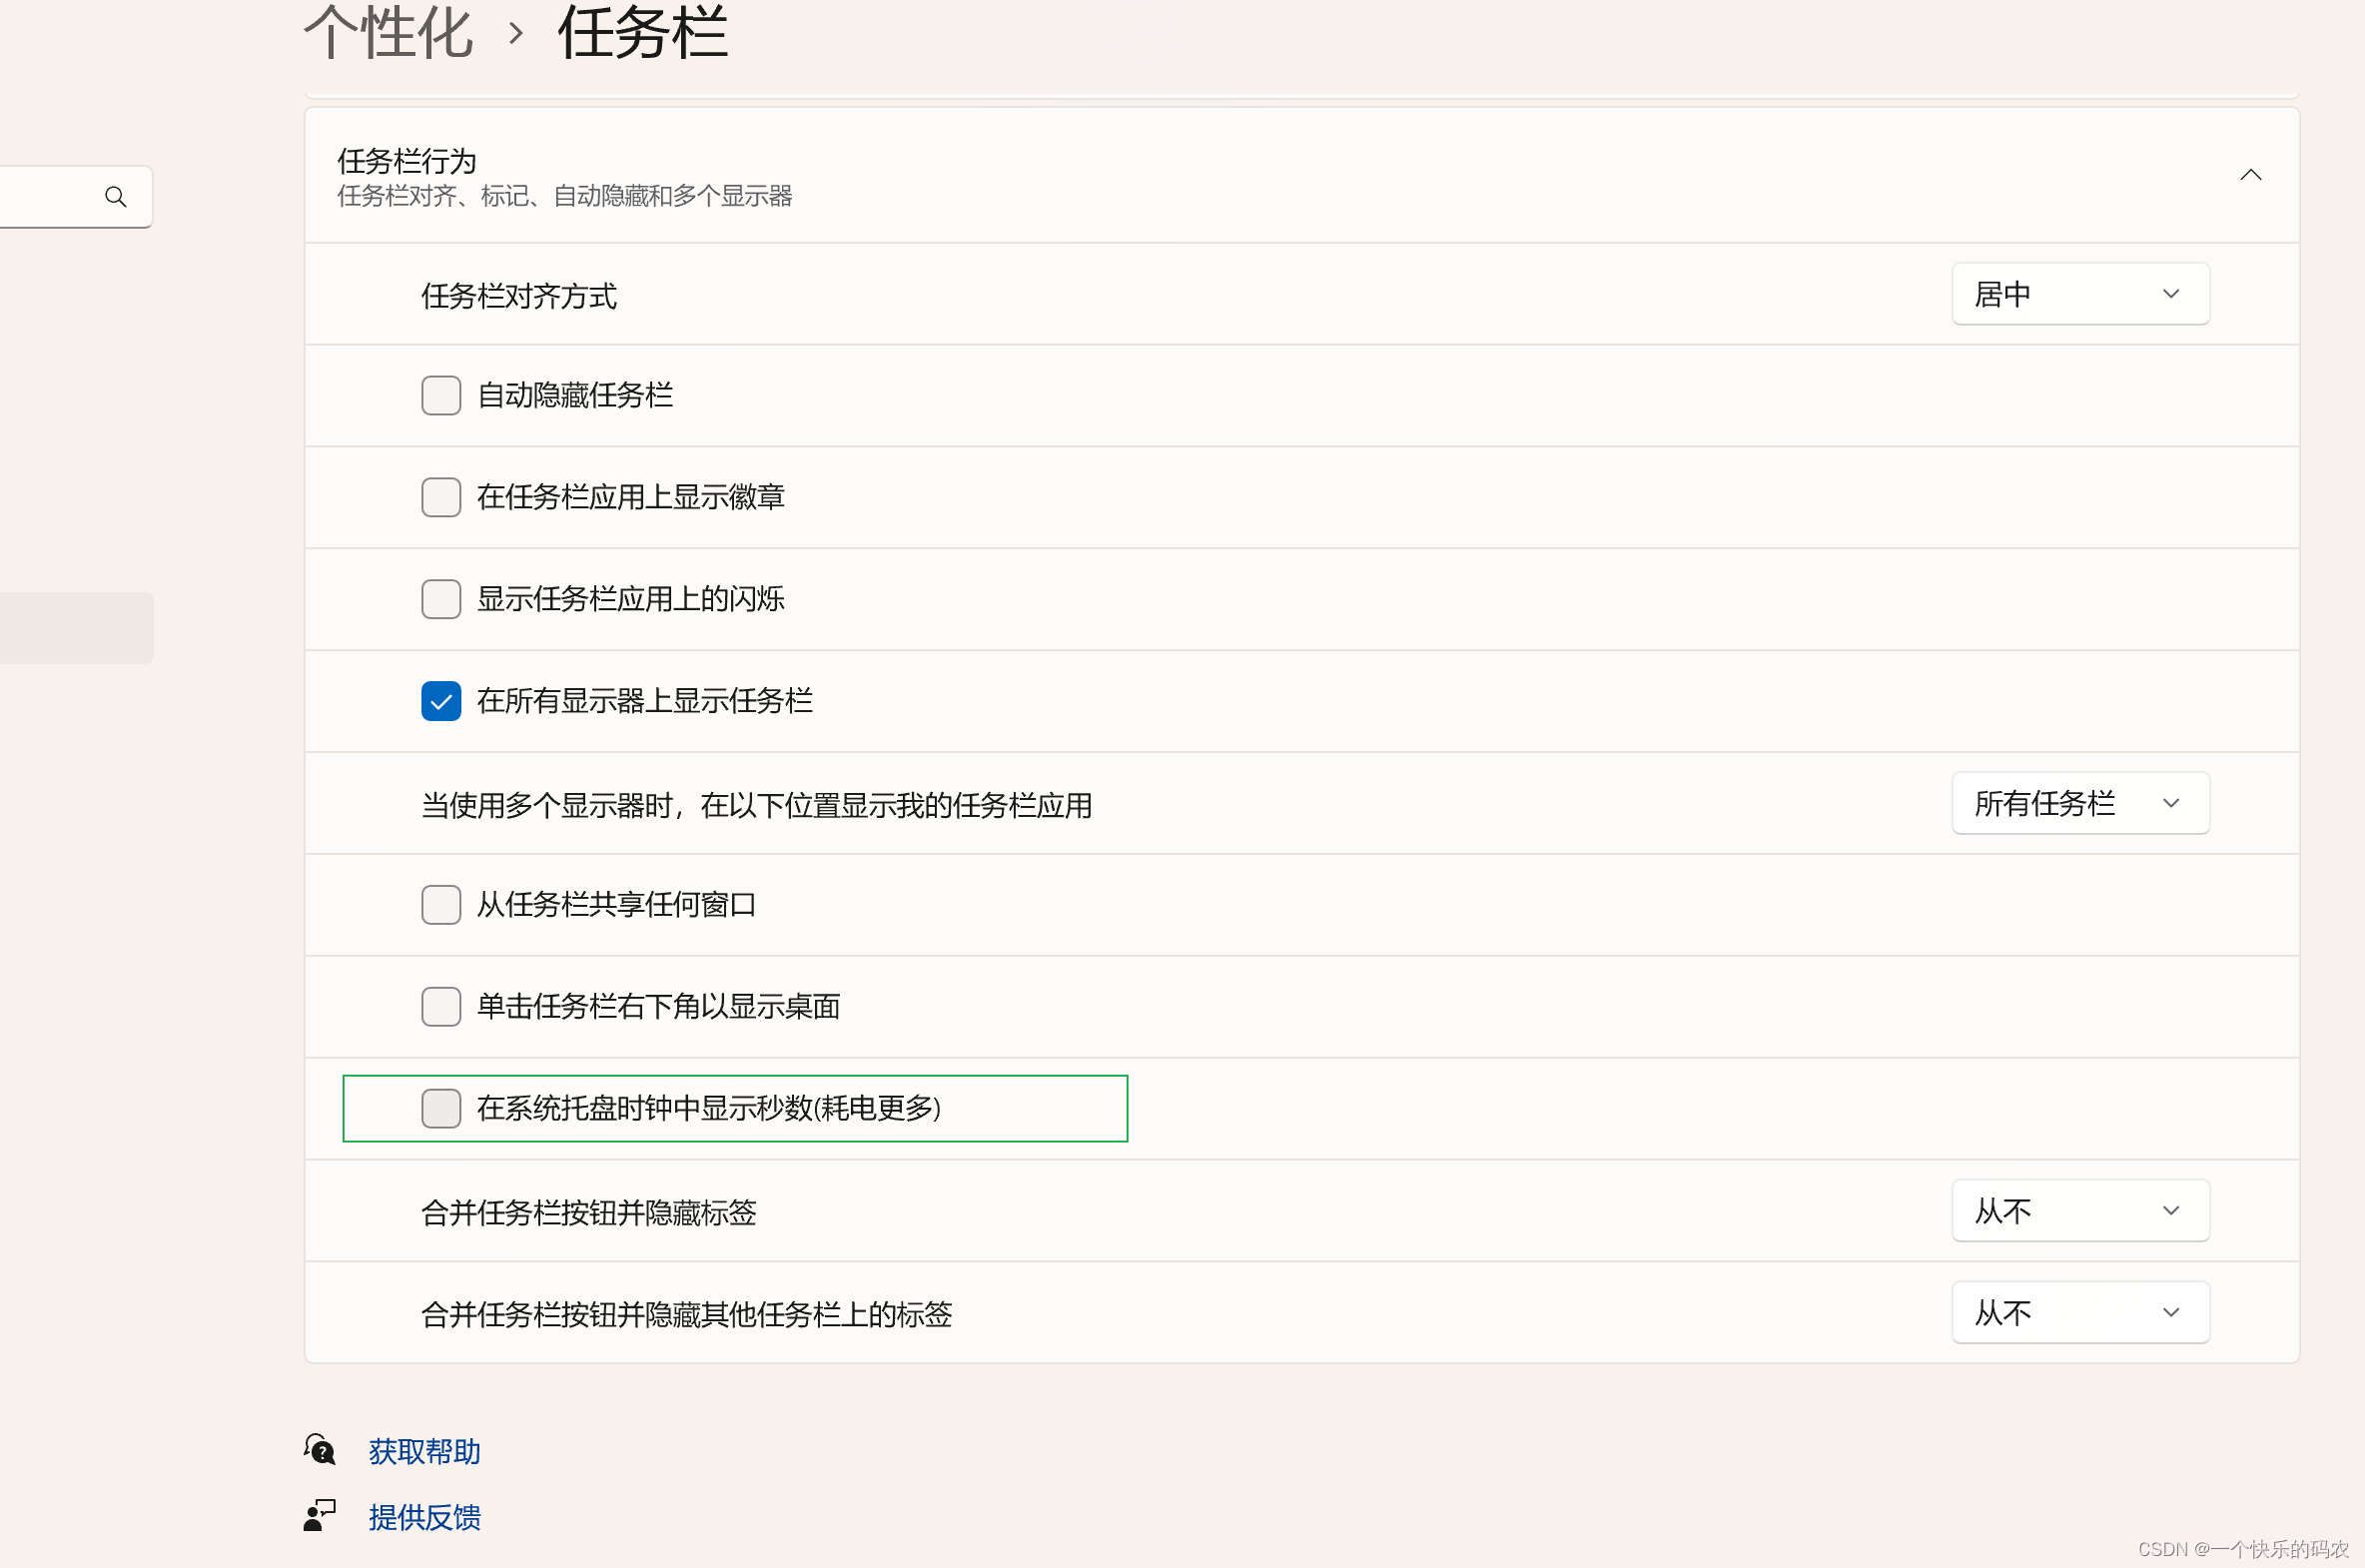Enable 显示任务栏应用上的闪烁 checkbox
Image resolution: width=2365 pixels, height=1568 pixels.
coord(441,599)
